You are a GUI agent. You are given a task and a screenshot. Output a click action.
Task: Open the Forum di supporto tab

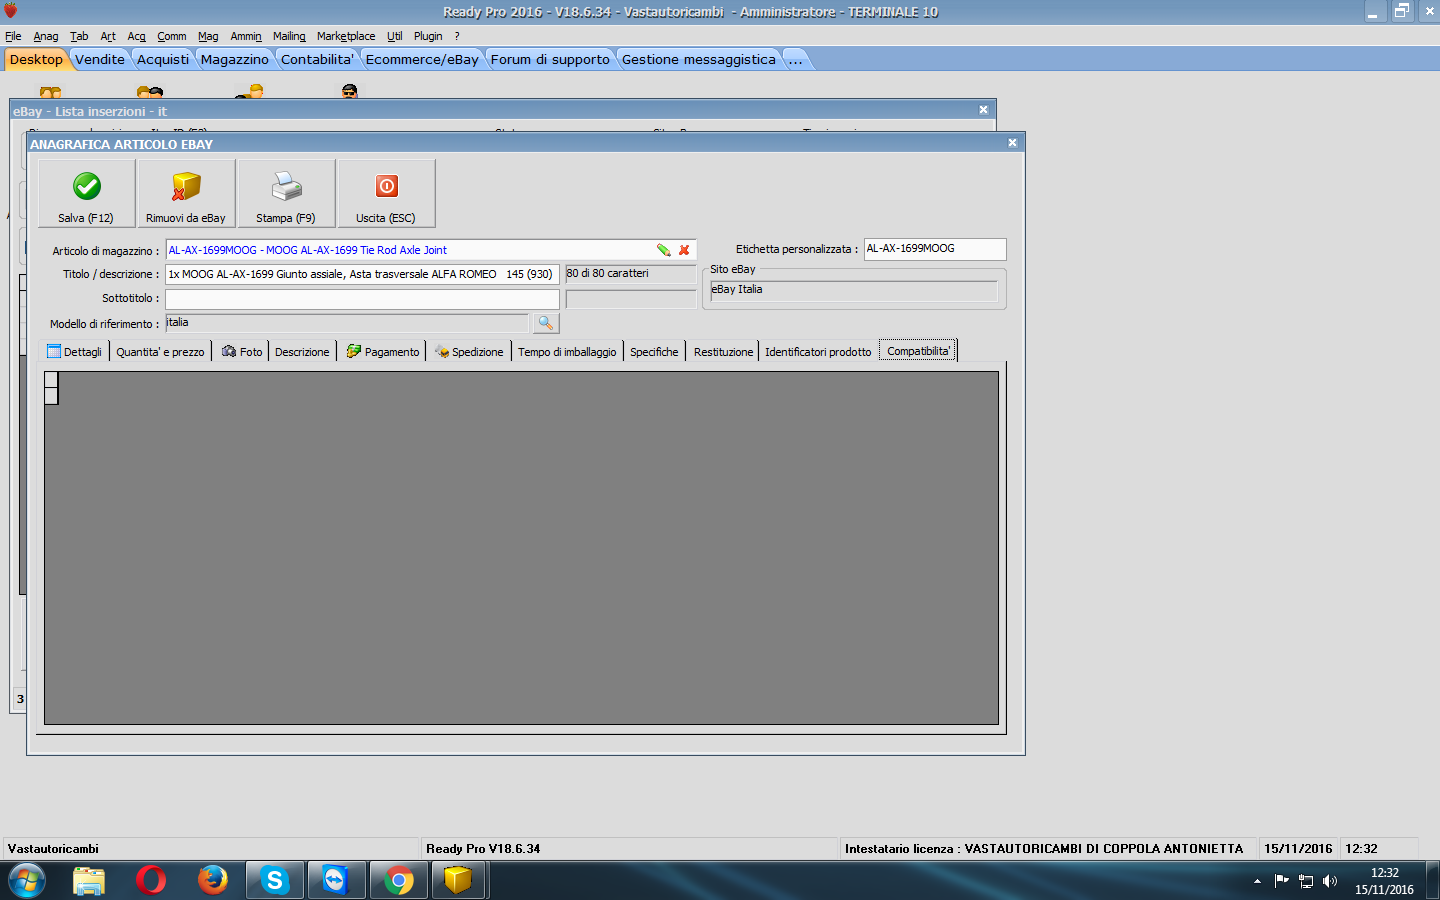click(550, 59)
